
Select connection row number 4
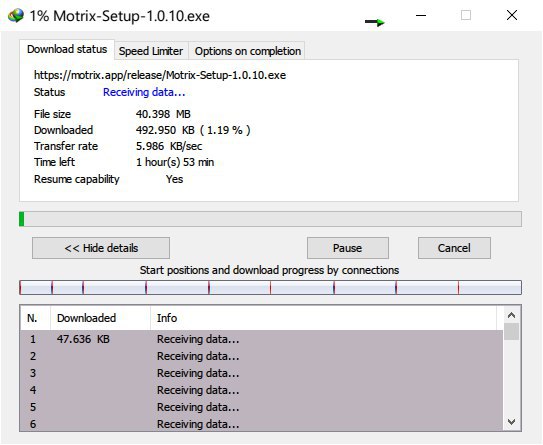pos(261,390)
